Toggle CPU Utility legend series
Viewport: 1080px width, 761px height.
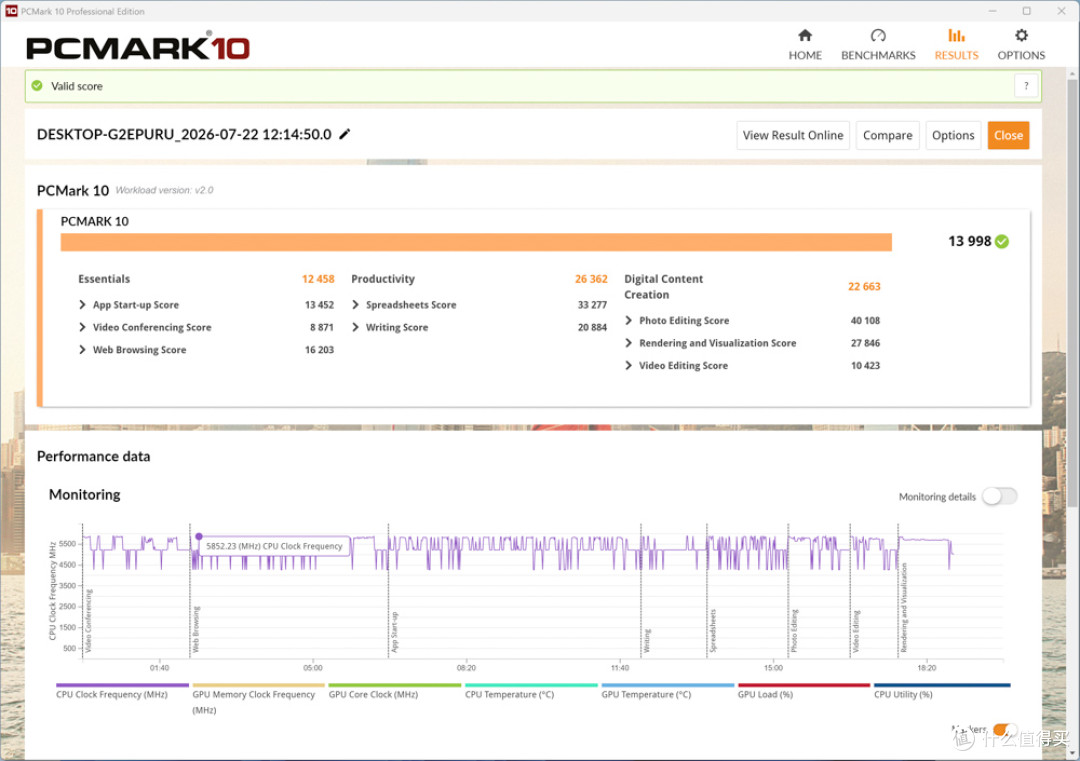[941, 691]
